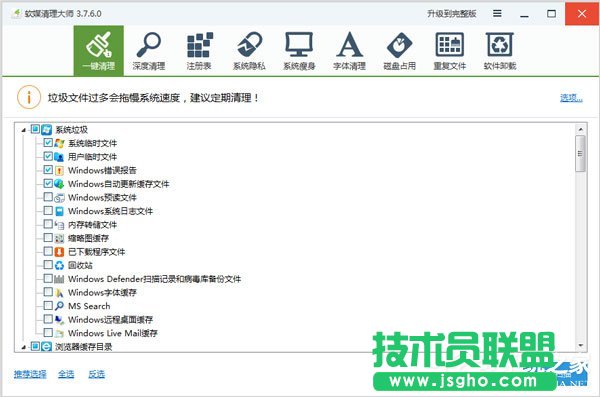Click the 选项... options link

[571, 98]
